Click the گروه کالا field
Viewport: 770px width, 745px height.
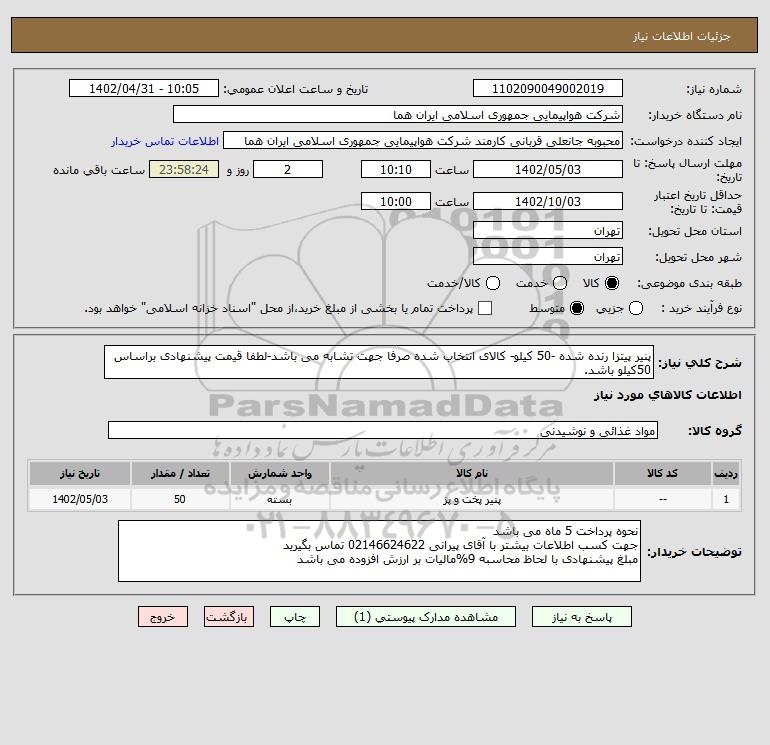point(383,431)
